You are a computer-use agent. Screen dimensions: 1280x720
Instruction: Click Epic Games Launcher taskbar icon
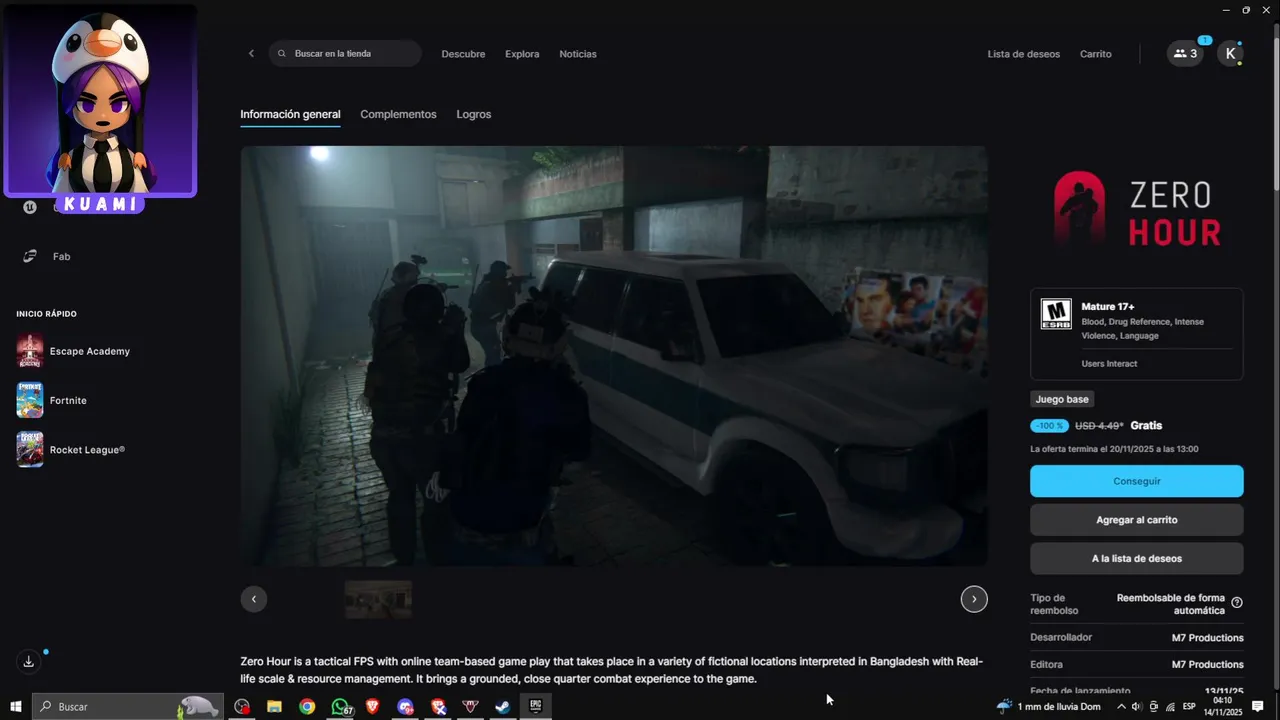536,706
